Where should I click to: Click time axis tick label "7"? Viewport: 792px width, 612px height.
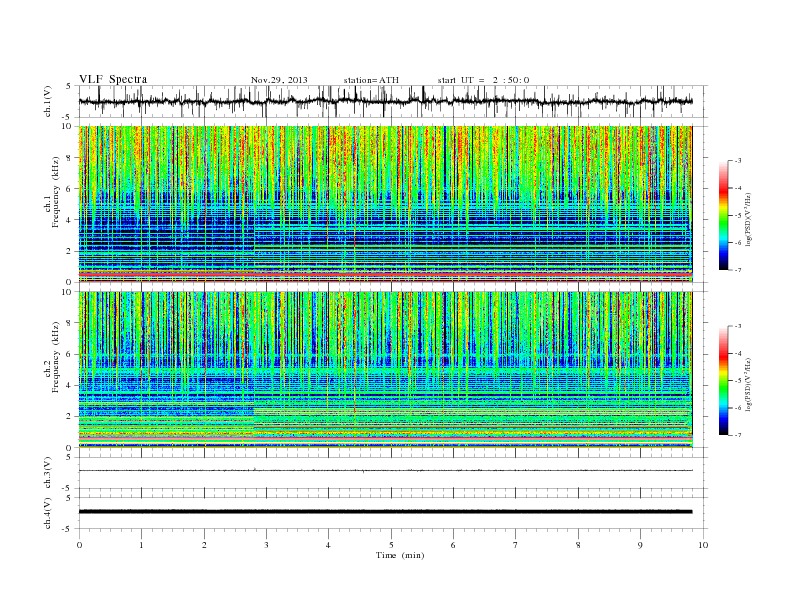click(516, 545)
